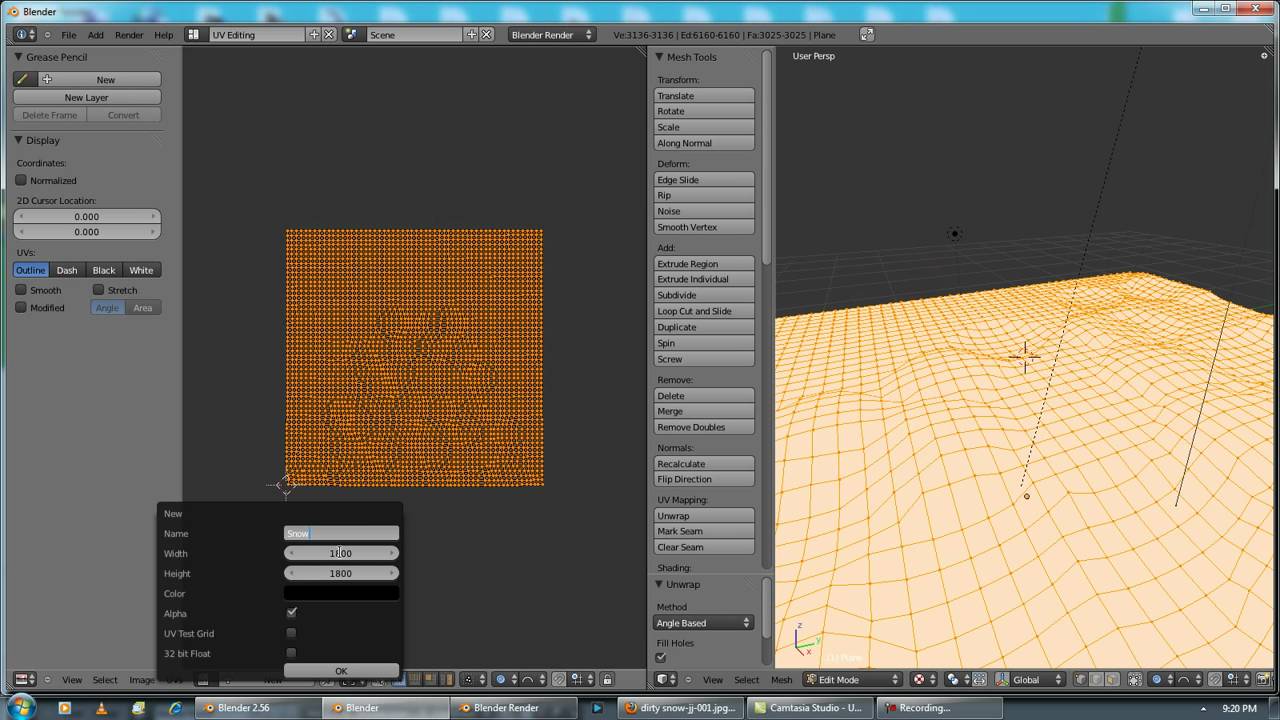Open the Add menu
The height and width of the screenshot is (720, 1280).
[x=96, y=35]
